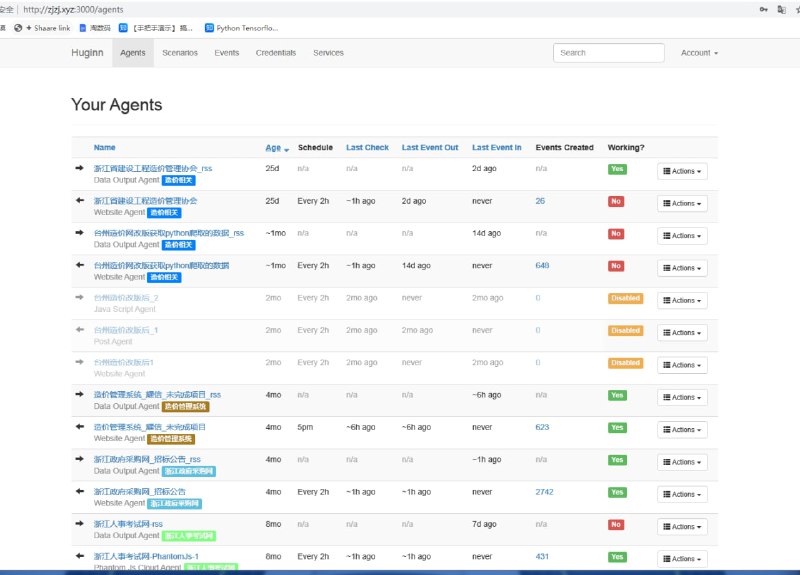Open the 台州造价改版后1 agent link
This screenshot has height=575, width=800.
point(124,362)
